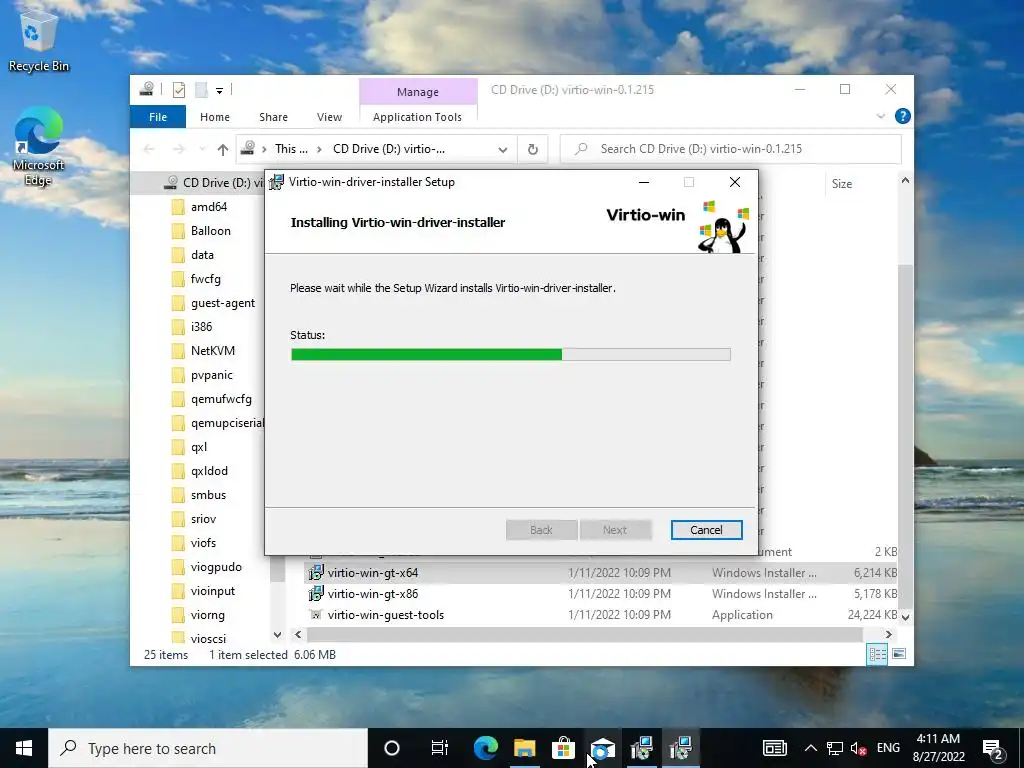This screenshot has height=768, width=1024.
Task: Switch to Details view layout icon
Action: [x=876, y=654]
